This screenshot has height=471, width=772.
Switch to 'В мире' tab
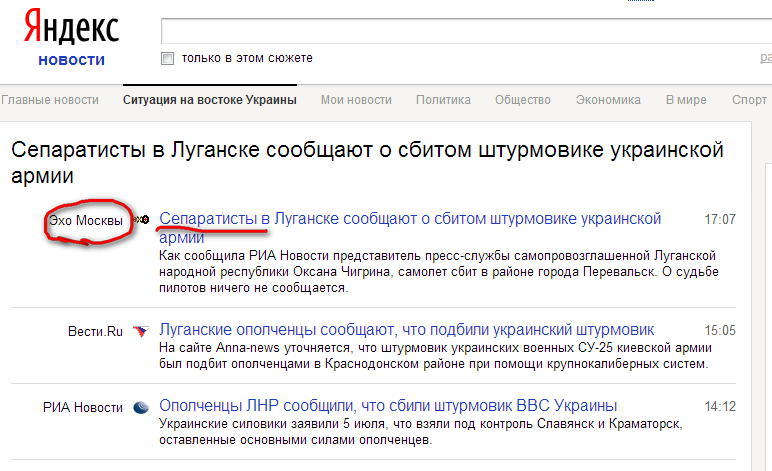coord(686,100)
